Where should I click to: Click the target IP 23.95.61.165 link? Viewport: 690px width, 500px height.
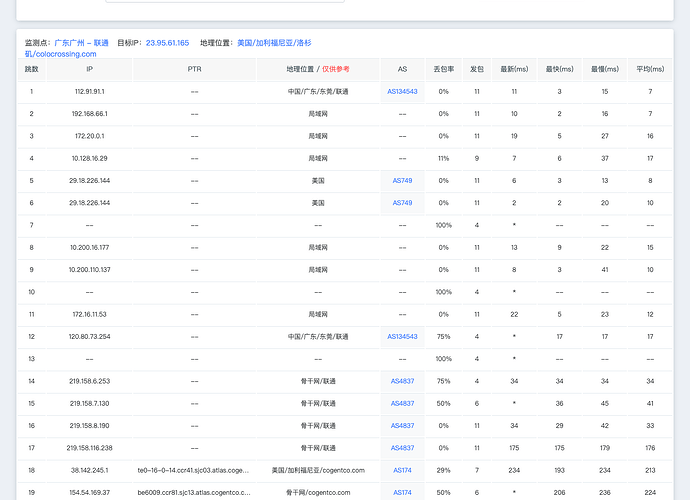[x=167, y=43]
